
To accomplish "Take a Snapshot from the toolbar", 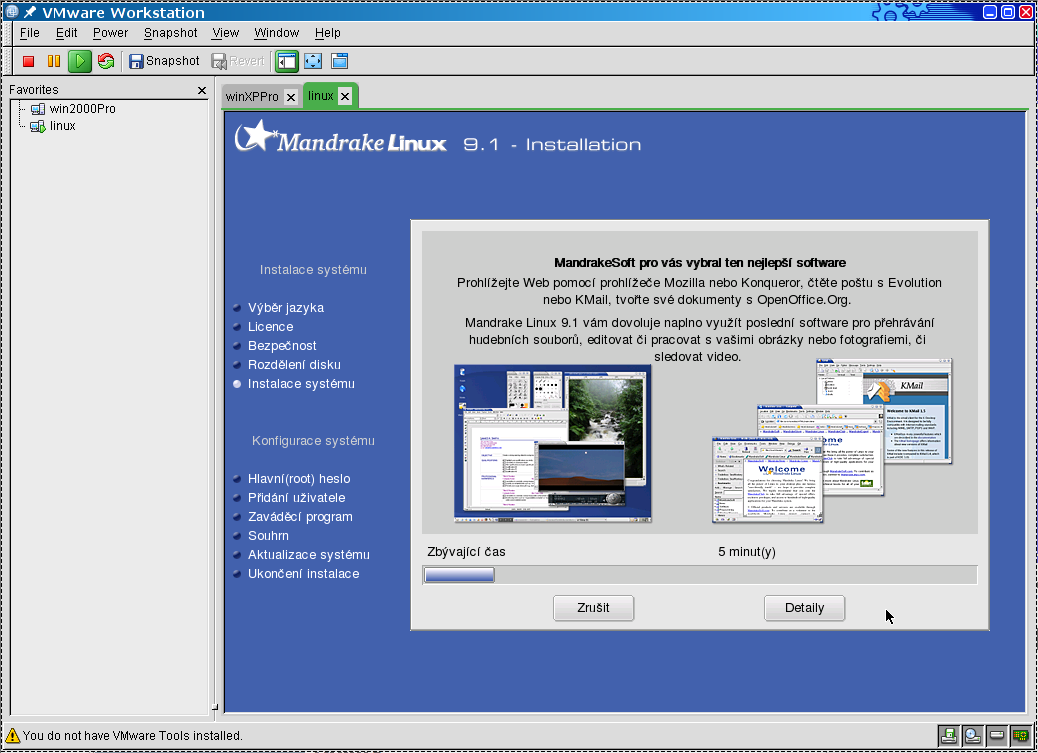I will click(164, 62).
